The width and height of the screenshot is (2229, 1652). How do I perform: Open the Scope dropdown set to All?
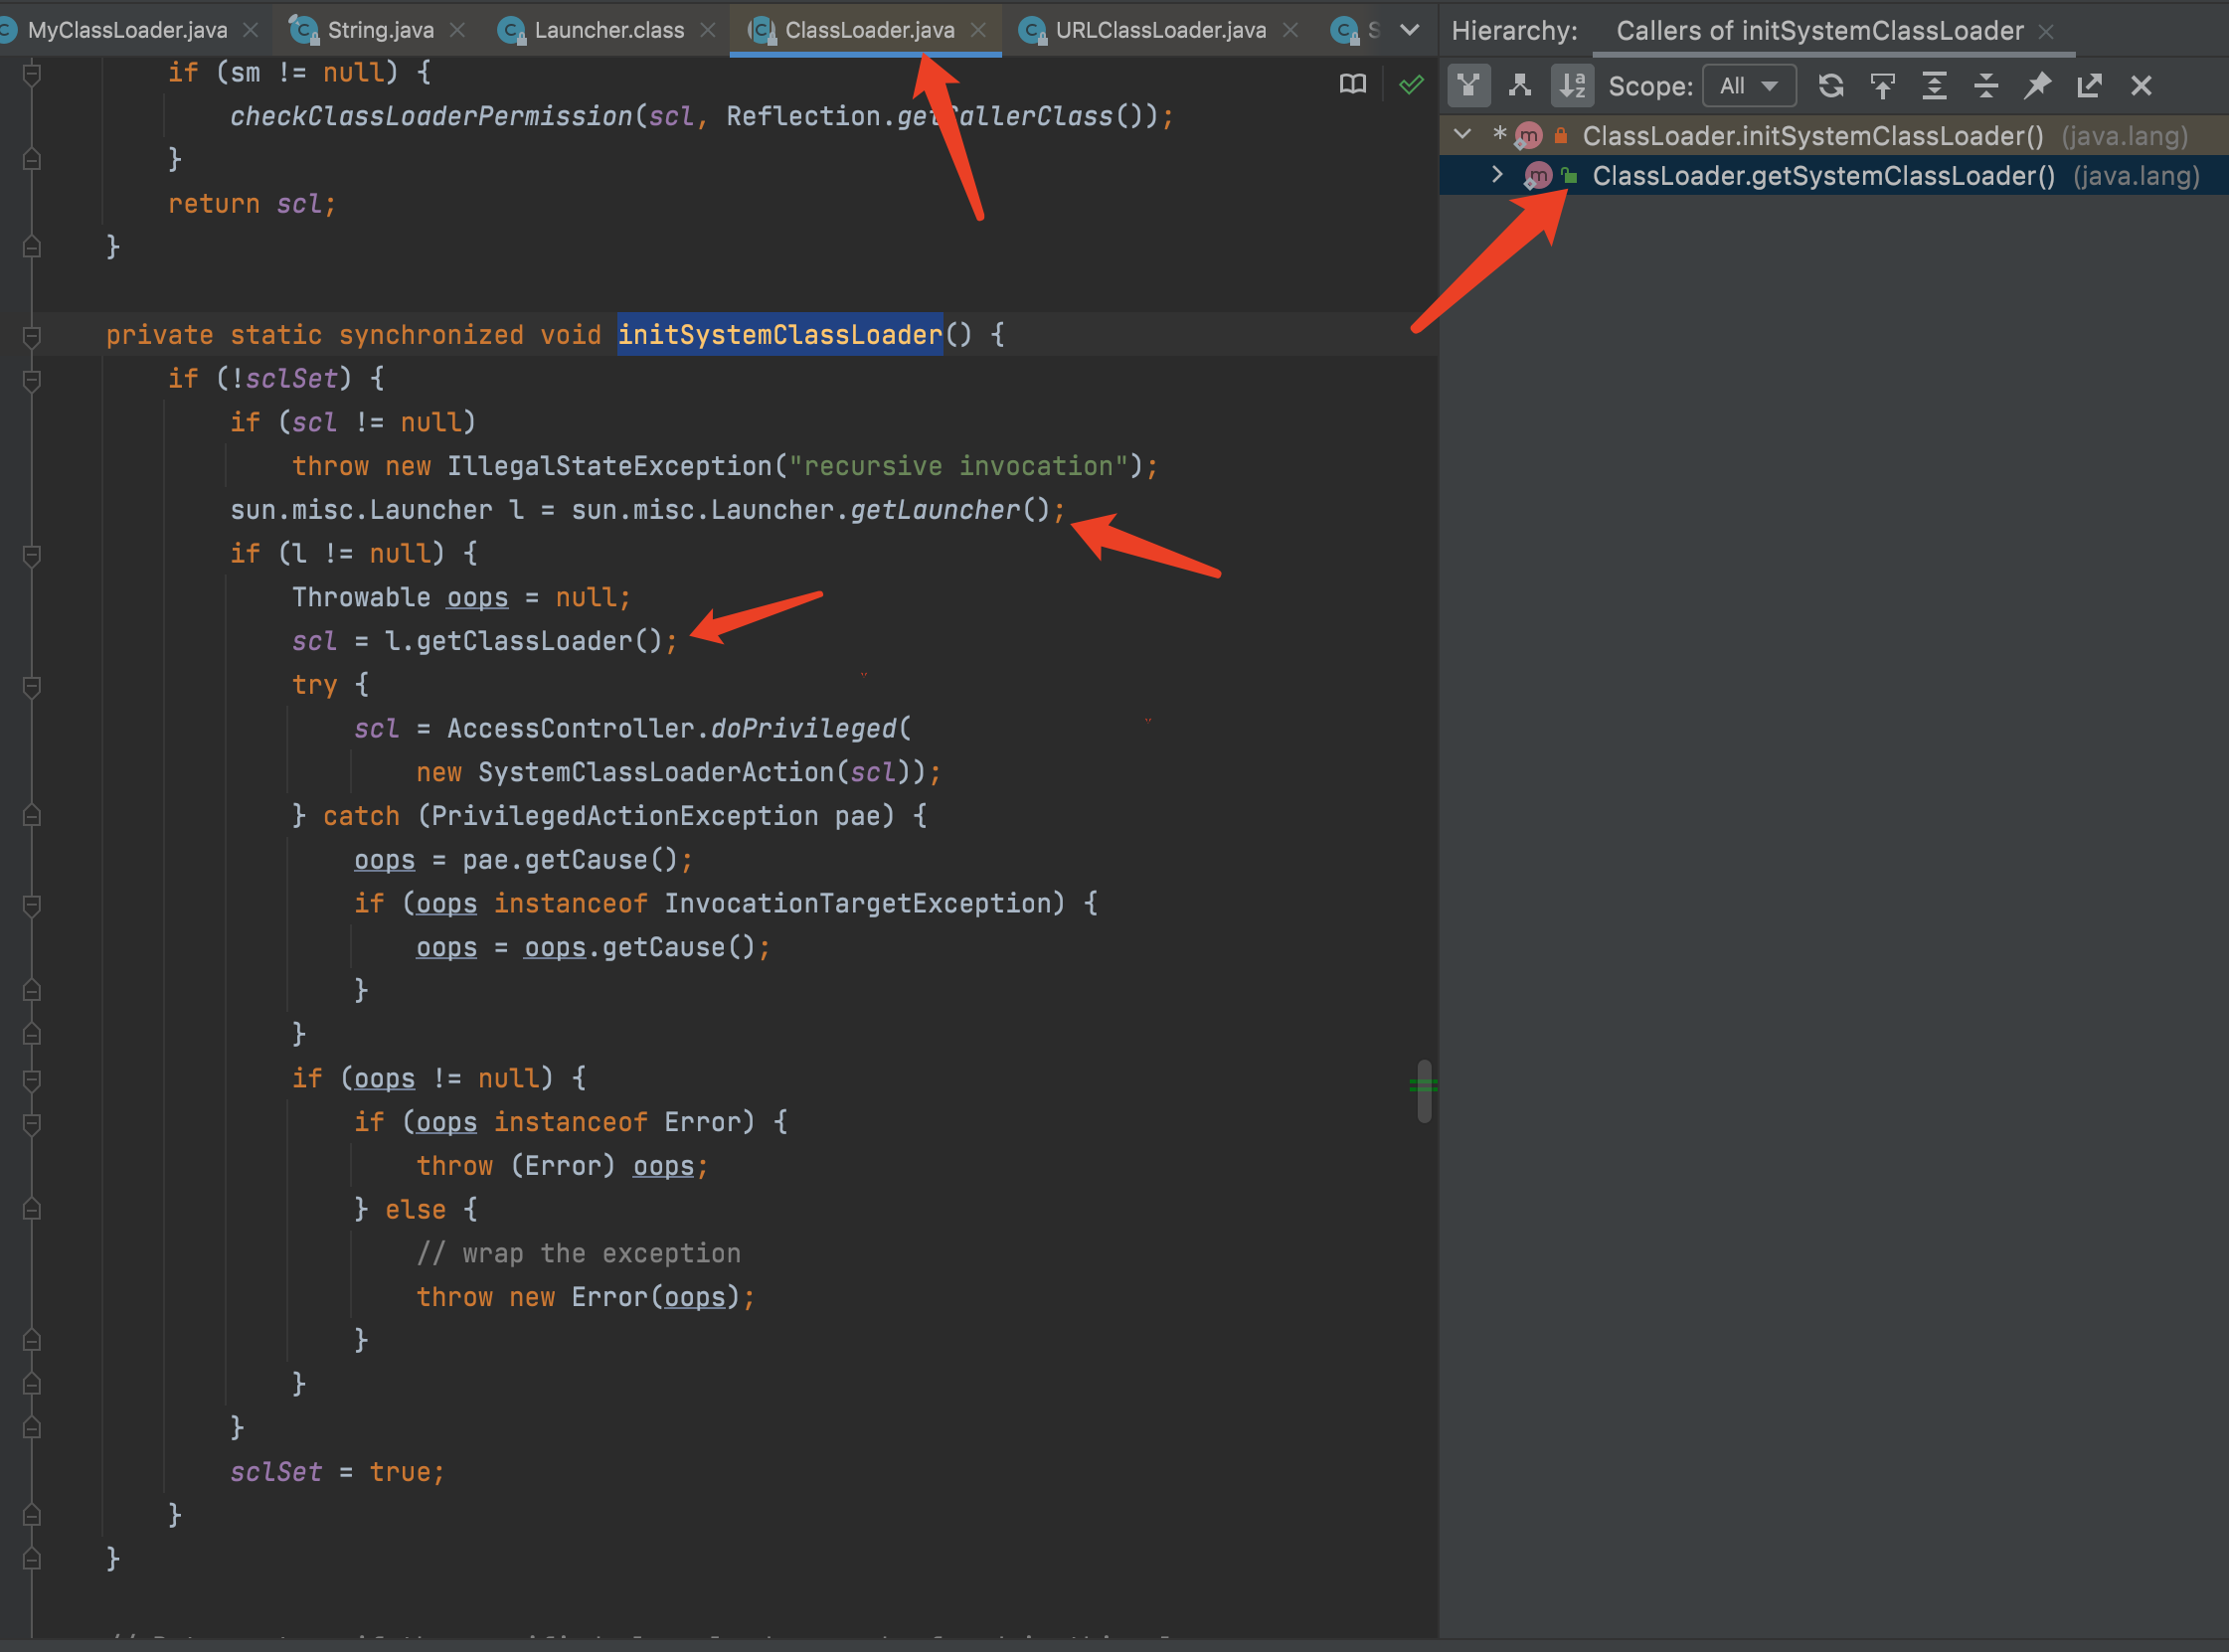1749,86
